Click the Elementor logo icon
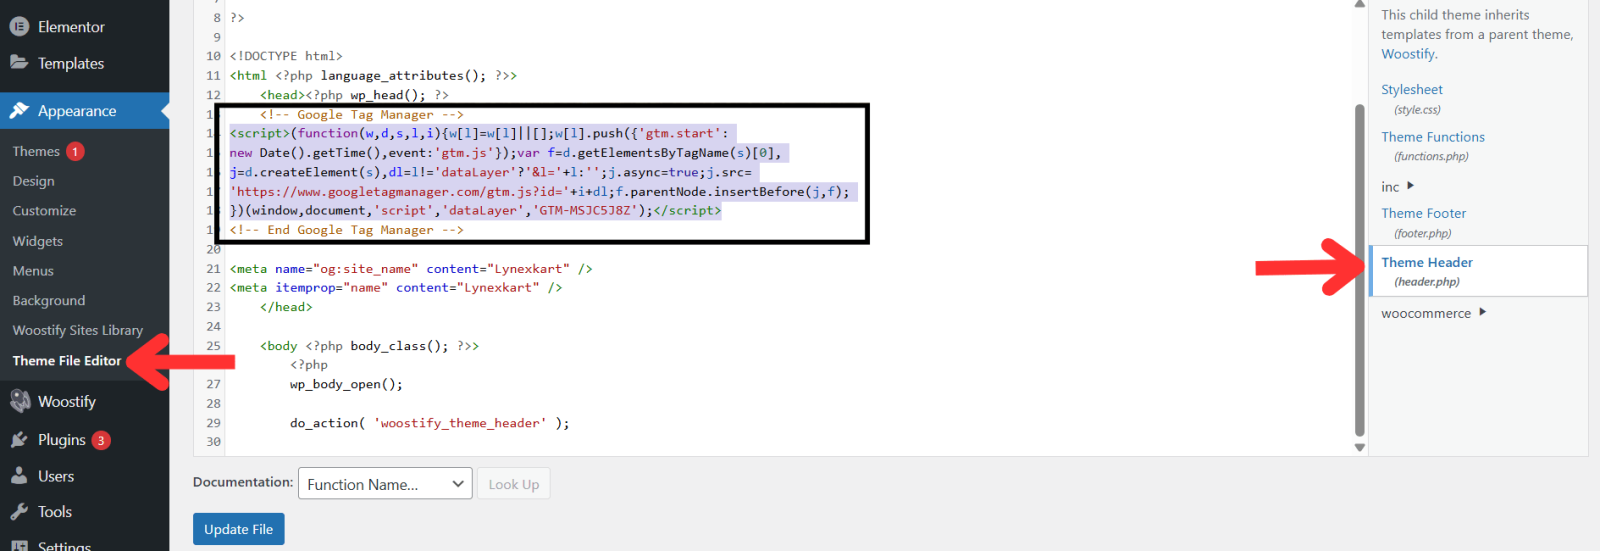This screenshot has width=1600, height=551. [19, 27]
